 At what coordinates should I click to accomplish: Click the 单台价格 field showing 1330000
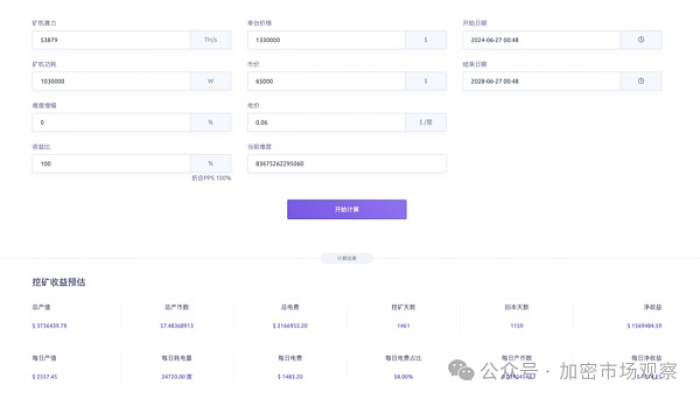(326, 40)
